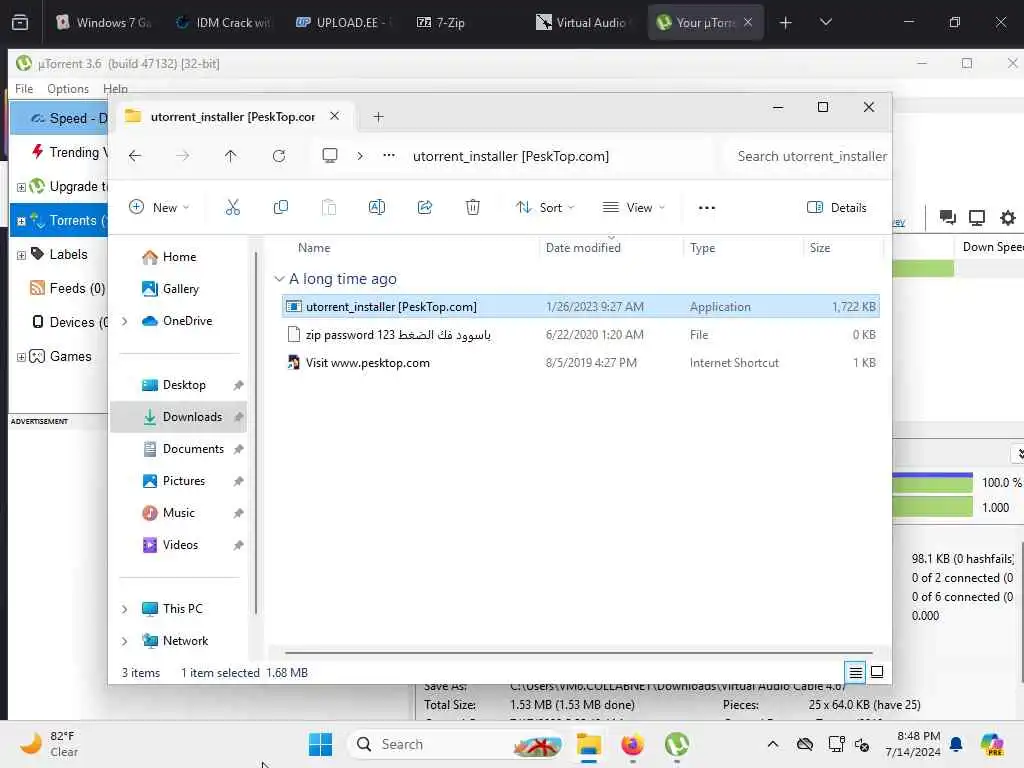Screen dimensions: 1024x768
Task: Switch to the IDM Crack browser tab
Action: [x=225, y=23]
